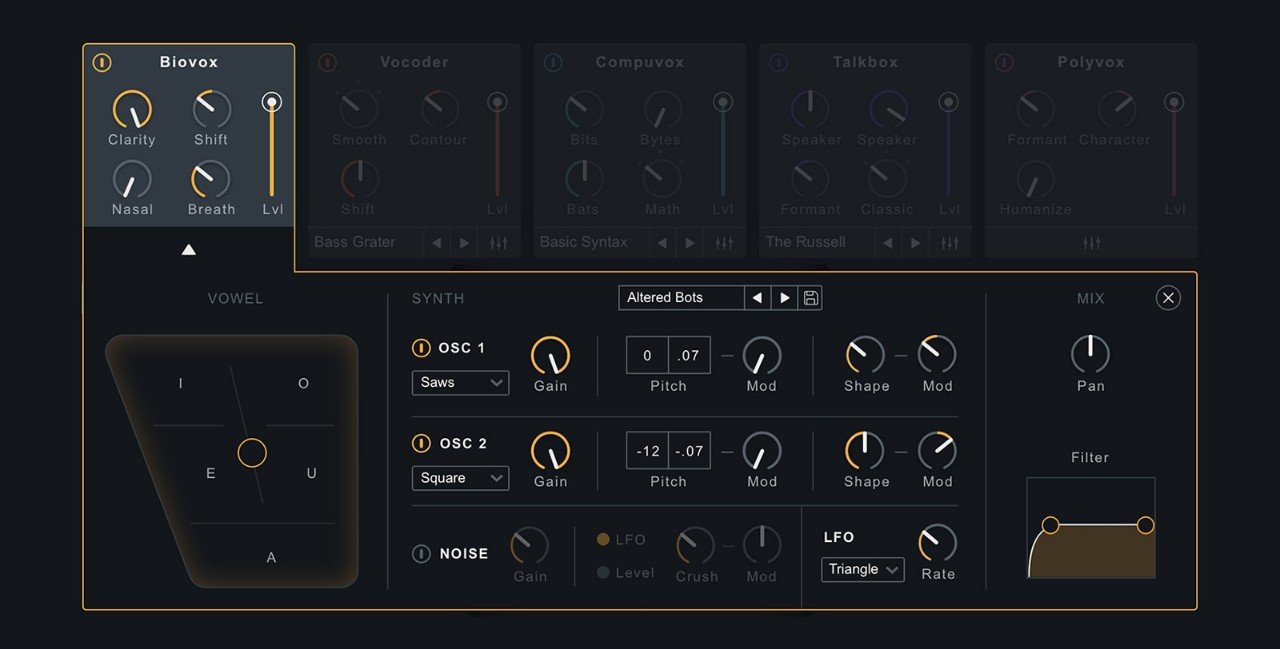This screenshot has width=1280, height=649.
Task: Toggle Biovox module power button
Action: [102, 63]
